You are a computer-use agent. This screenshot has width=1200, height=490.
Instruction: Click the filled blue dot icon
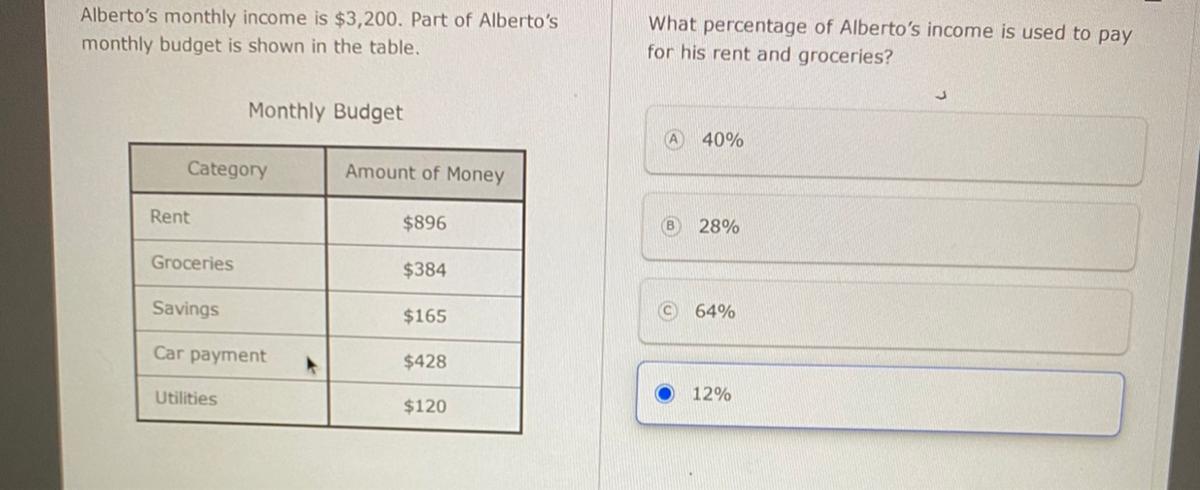pos(666,394)
